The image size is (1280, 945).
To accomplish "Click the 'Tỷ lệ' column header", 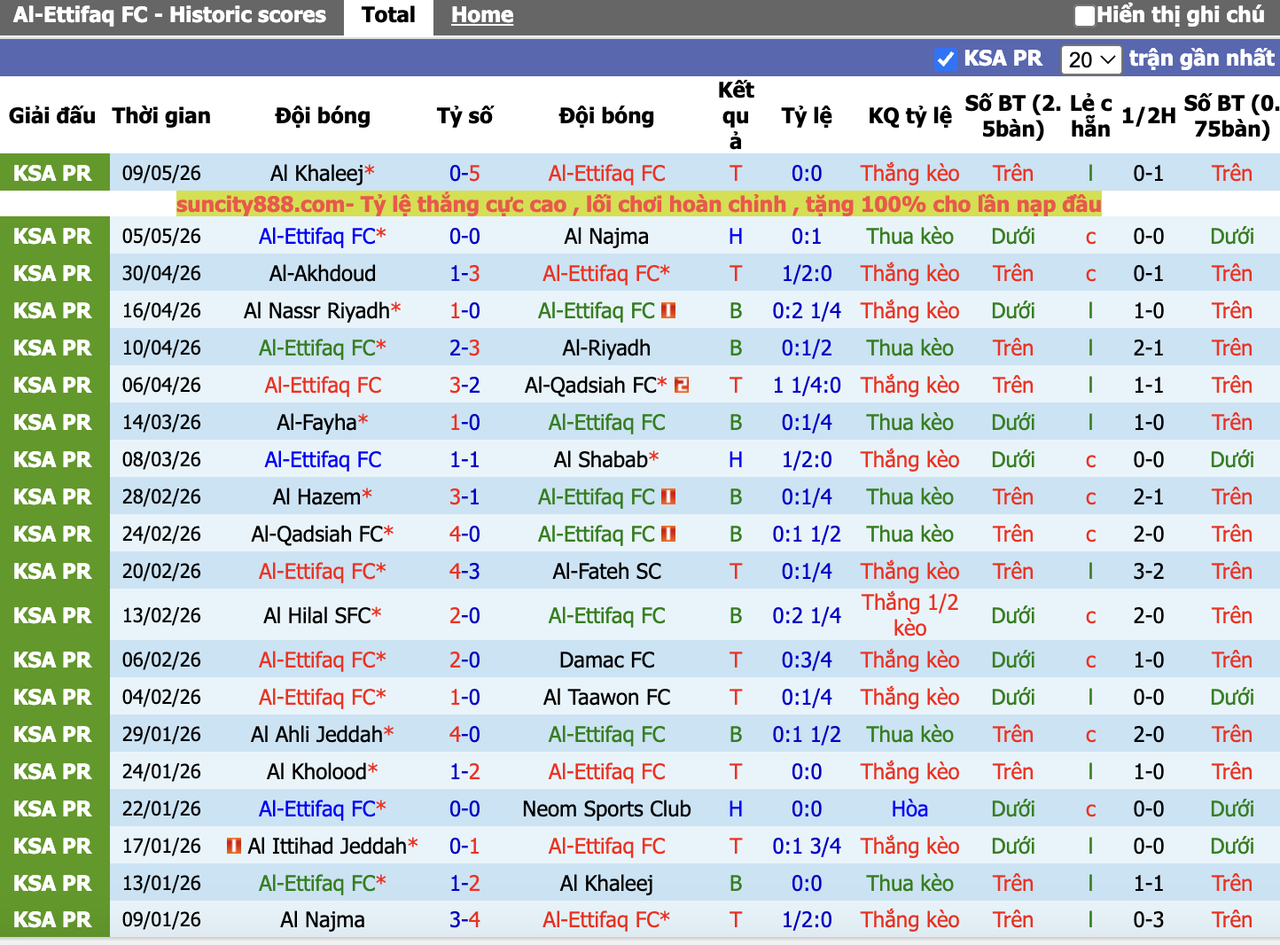I will click(807, 116).
